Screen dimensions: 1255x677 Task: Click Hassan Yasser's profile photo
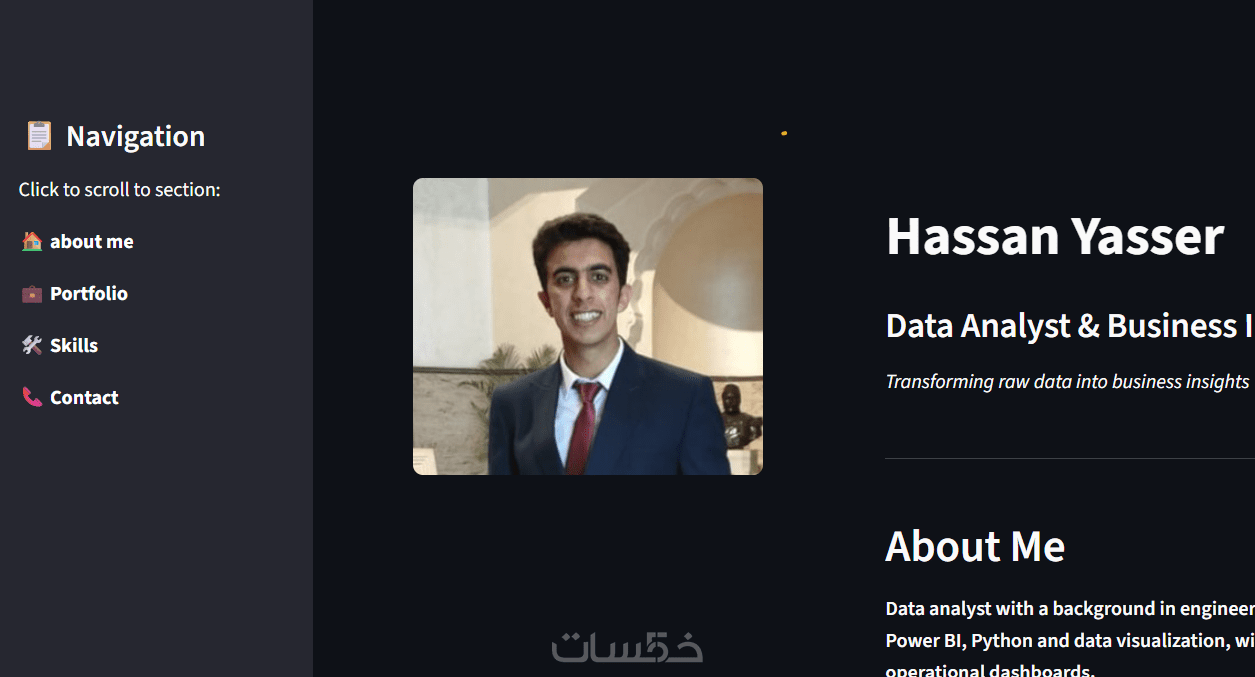click(588, 326)
